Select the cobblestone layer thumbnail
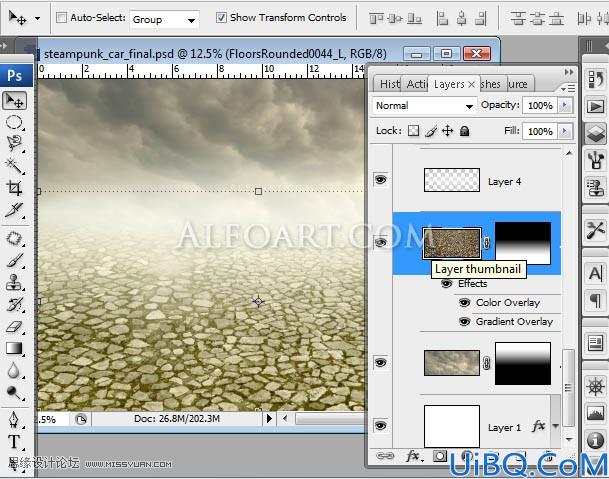 click(x=452, y=243)
